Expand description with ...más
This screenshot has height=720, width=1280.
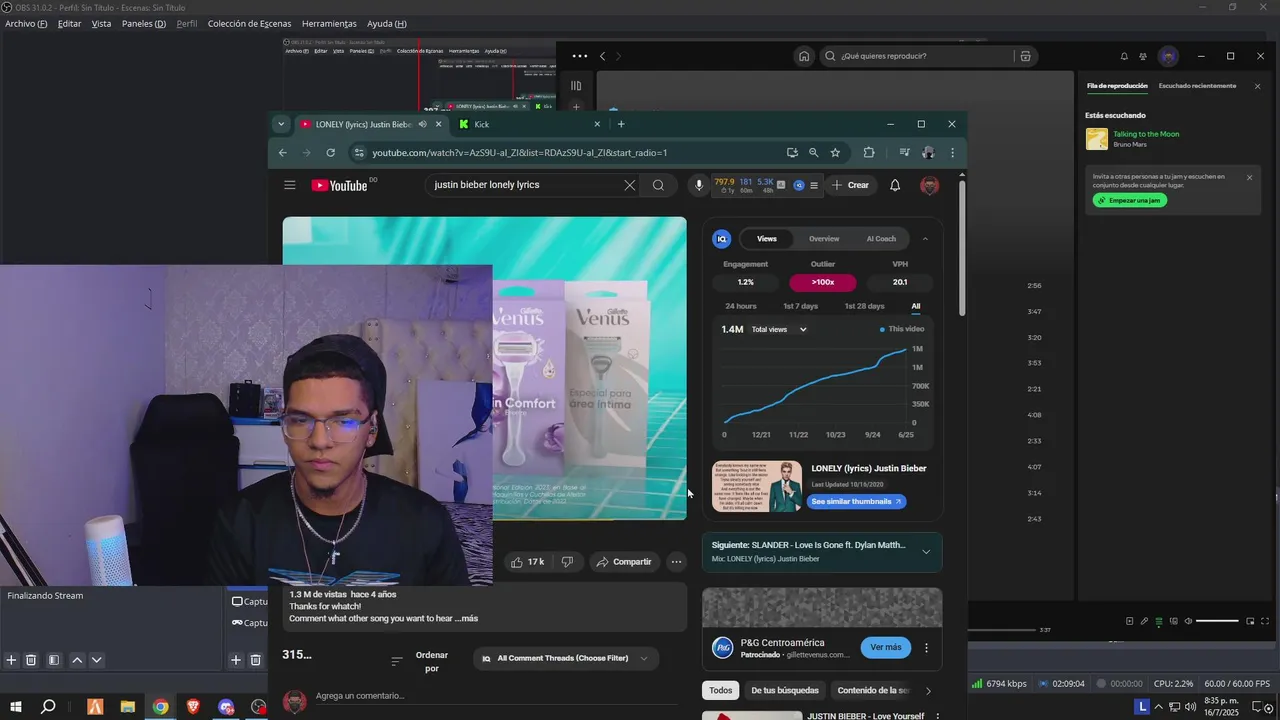[466, 618]
